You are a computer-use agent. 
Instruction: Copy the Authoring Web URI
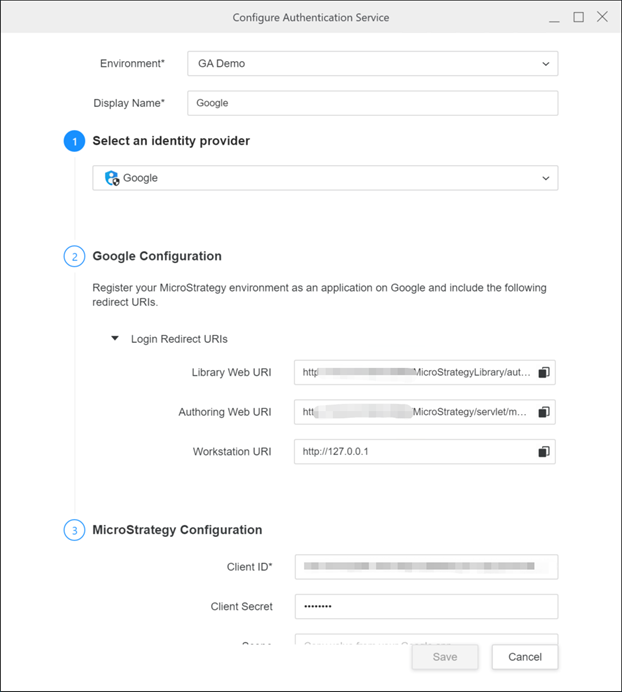544,412
